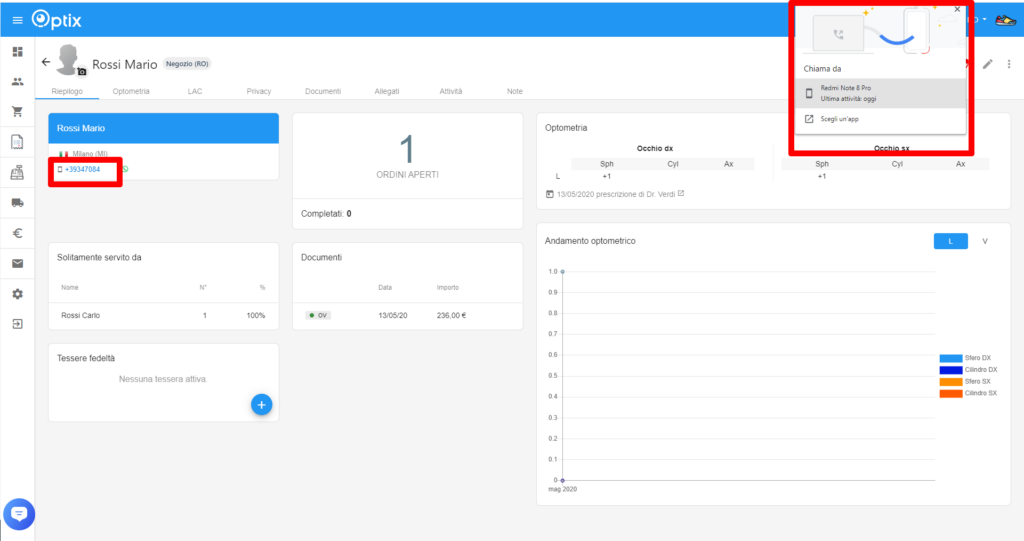Open the hamburger menu beside Optix logo
This screenshot has height=541, width=1024.
[17, 20]
